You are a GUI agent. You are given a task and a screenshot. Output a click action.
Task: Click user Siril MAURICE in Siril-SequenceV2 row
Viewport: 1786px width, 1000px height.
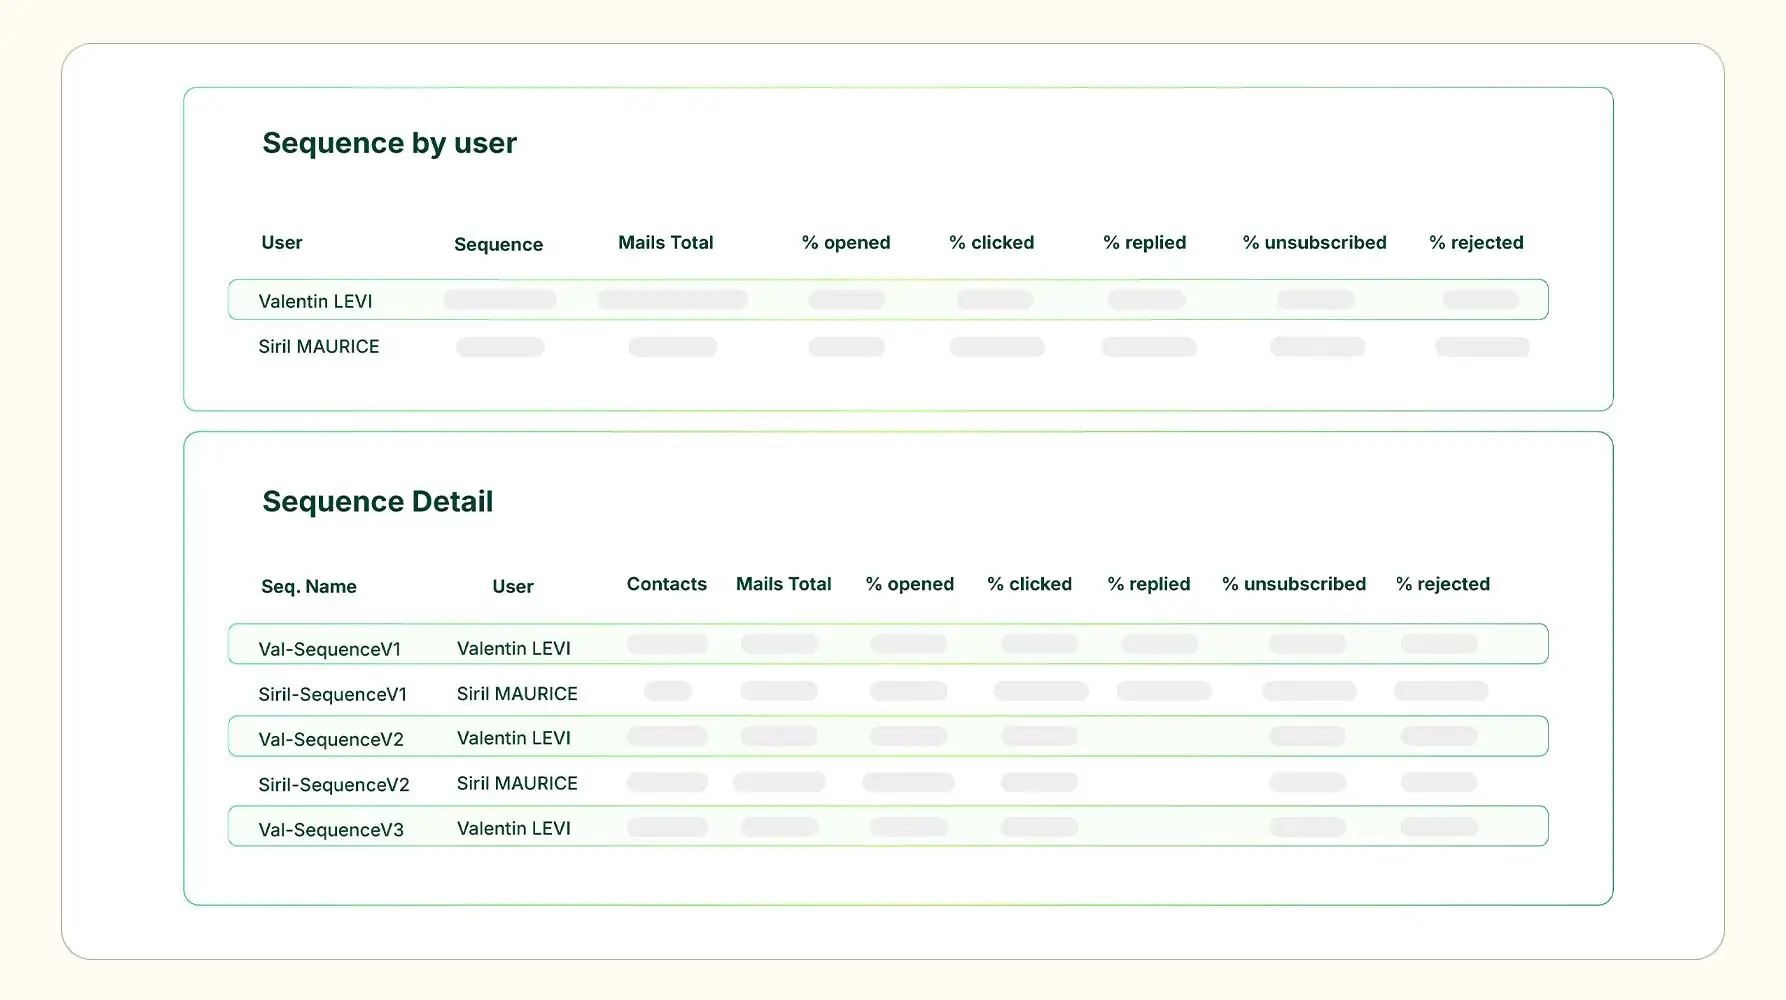pos(517,783)
